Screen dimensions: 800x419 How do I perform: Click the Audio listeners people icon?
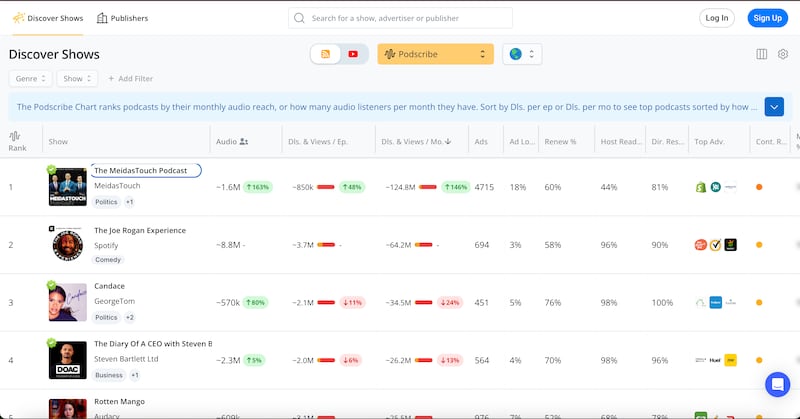coord(244,141)
